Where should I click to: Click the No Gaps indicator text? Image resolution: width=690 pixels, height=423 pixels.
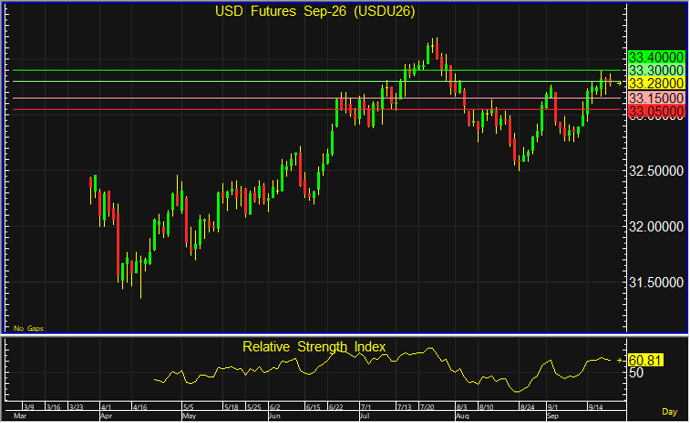(x=28, y=328)
